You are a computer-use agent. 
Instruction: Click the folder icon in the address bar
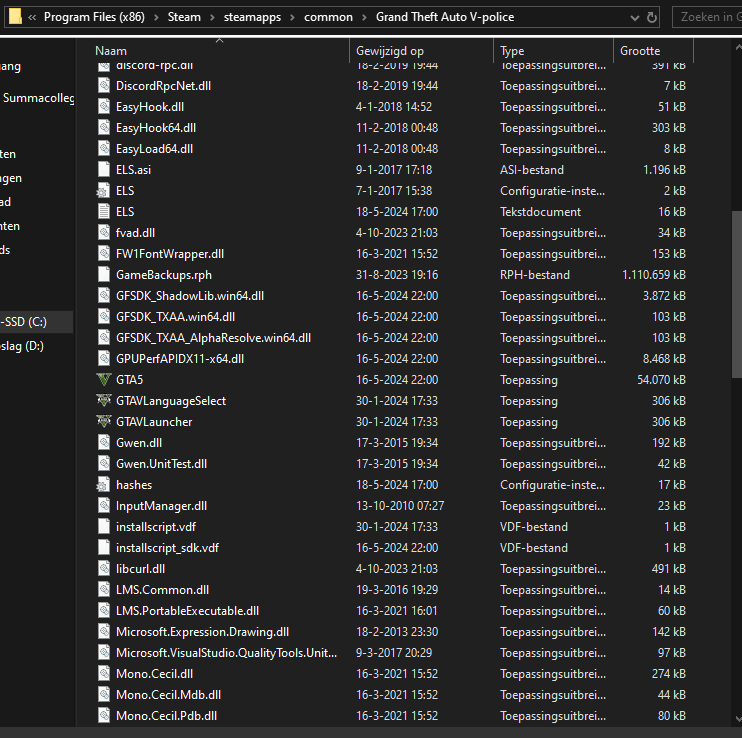15,17
